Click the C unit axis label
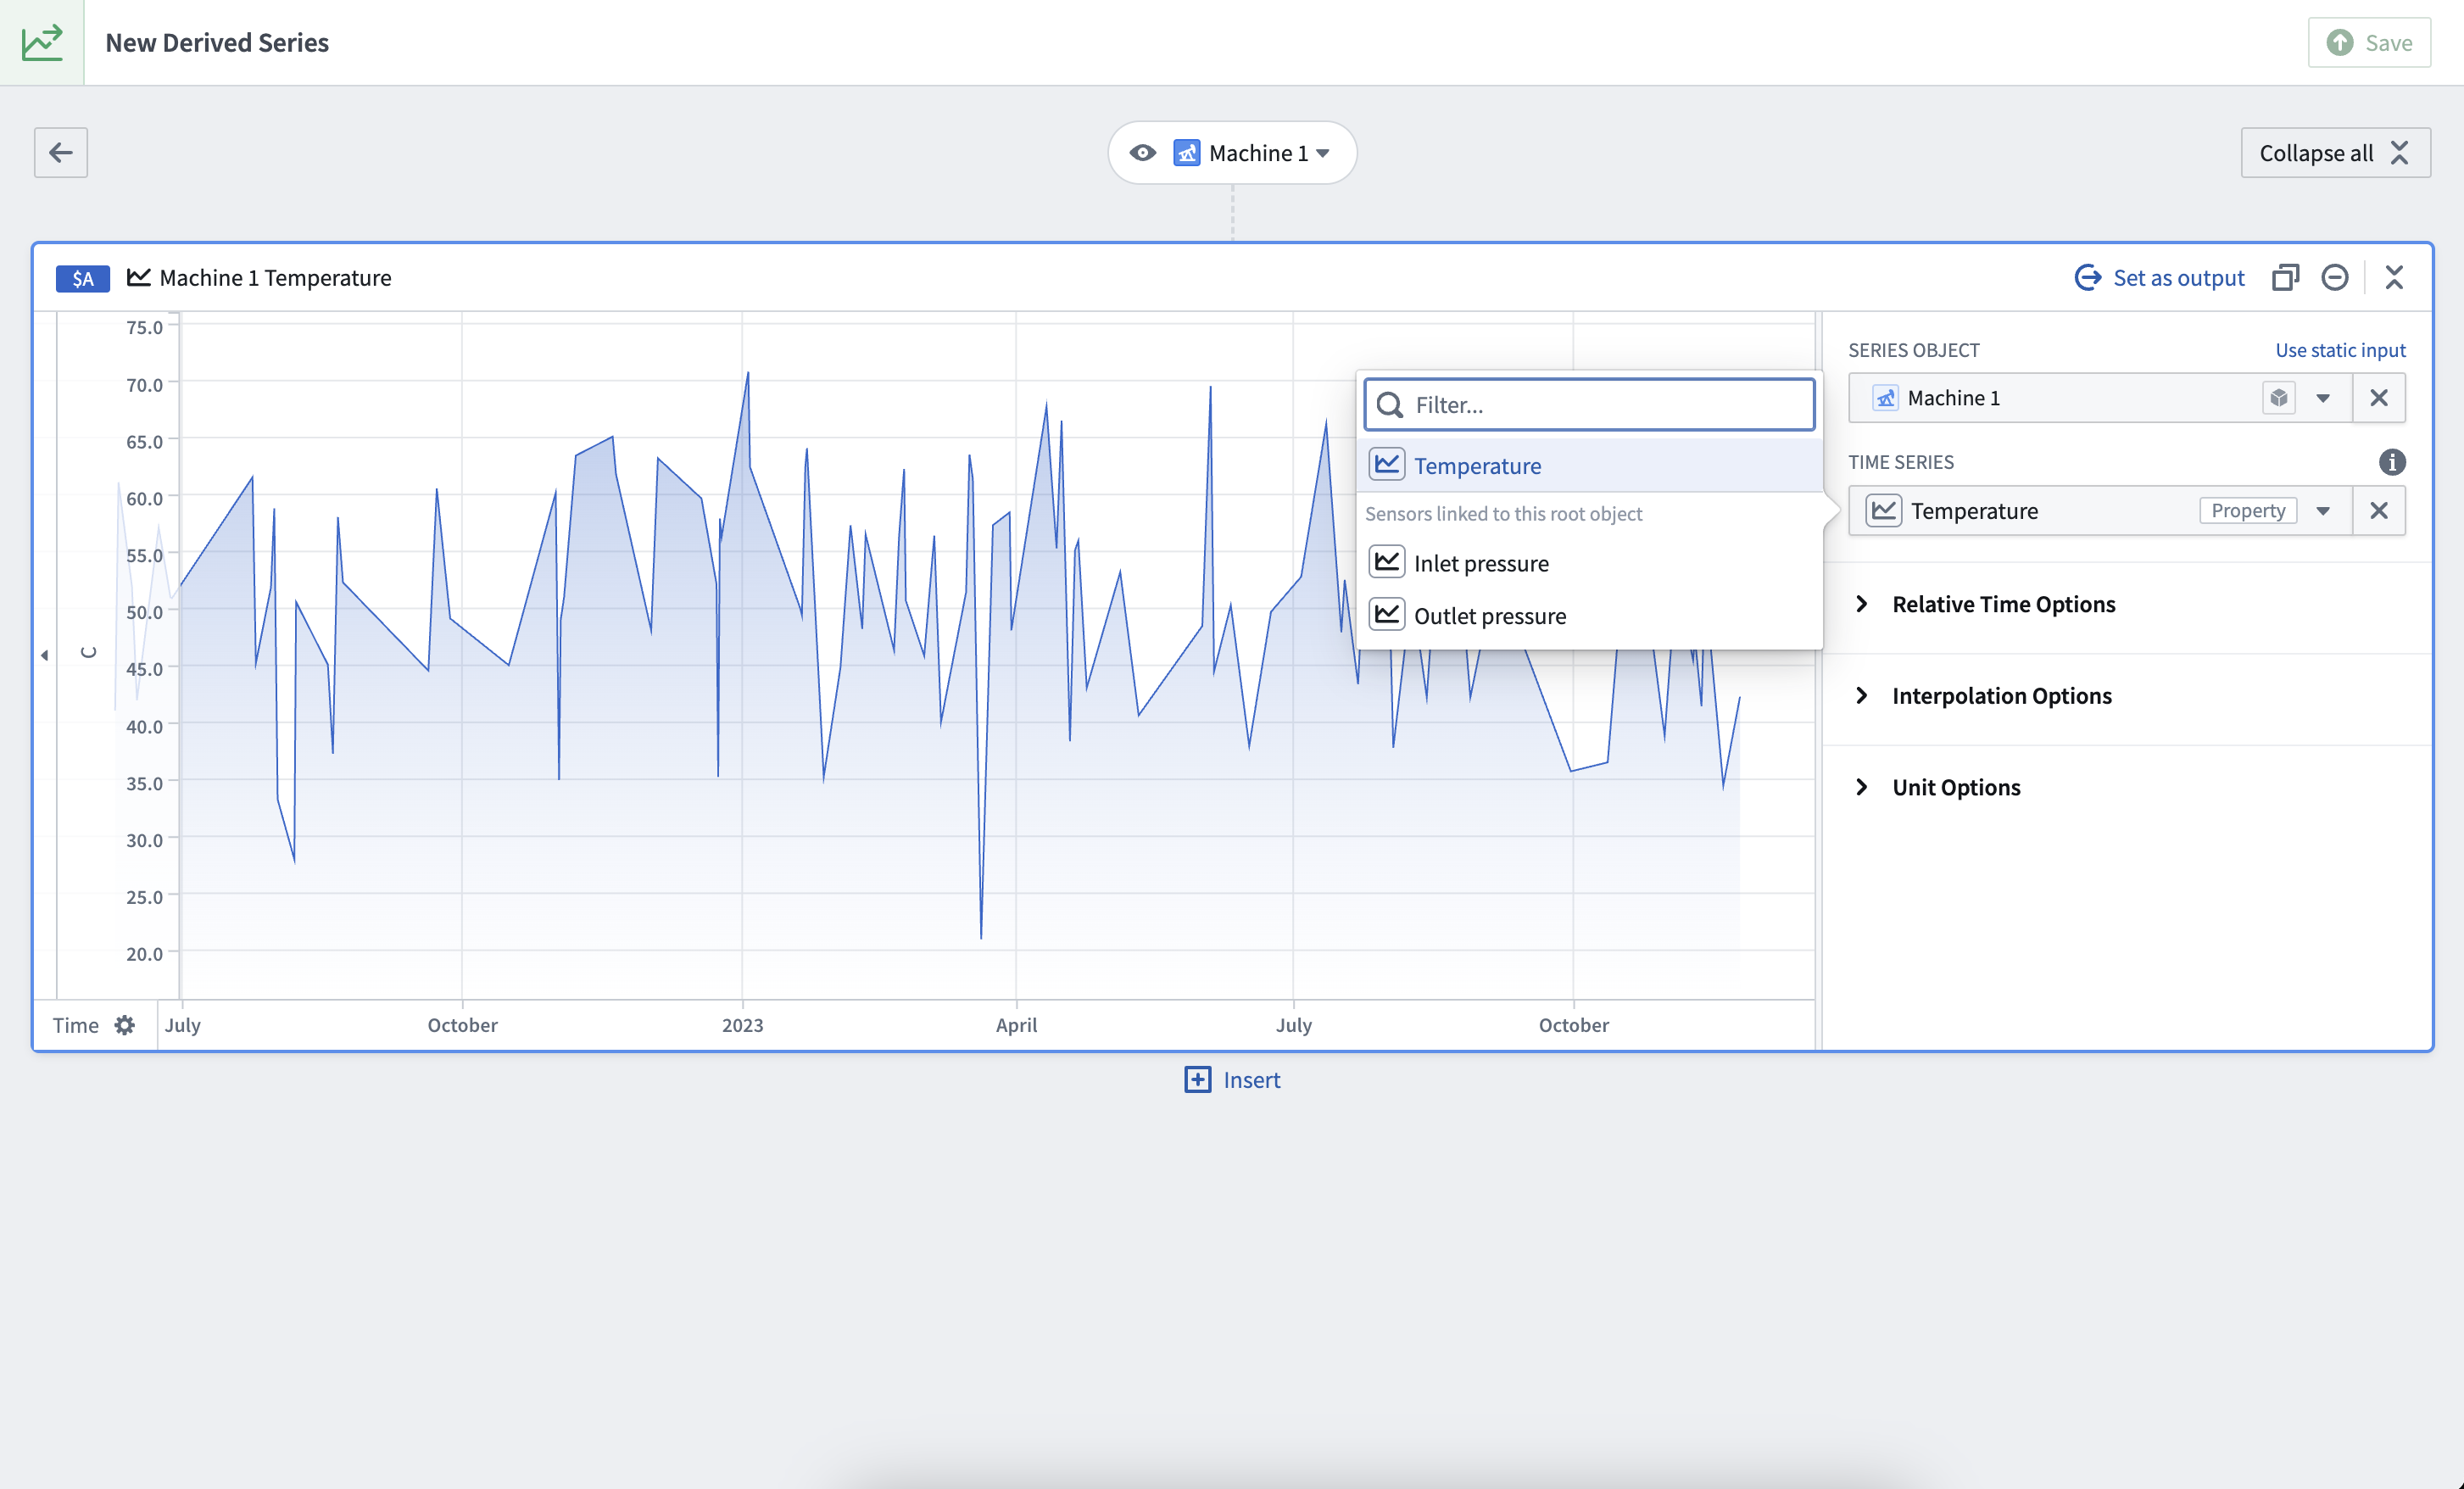The image size is (2464, 1489). pos(89,652)
